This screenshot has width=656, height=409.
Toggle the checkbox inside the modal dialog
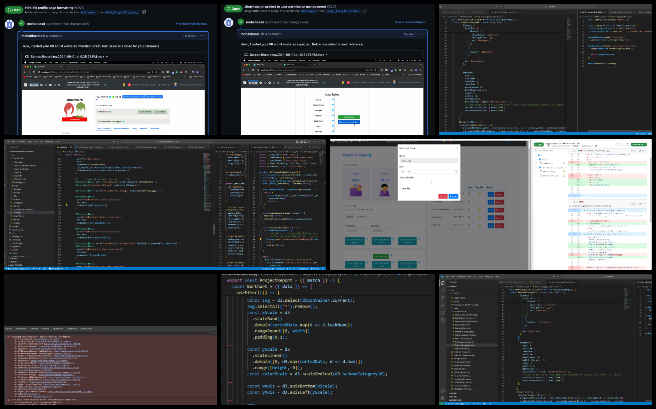pos(402,186)
